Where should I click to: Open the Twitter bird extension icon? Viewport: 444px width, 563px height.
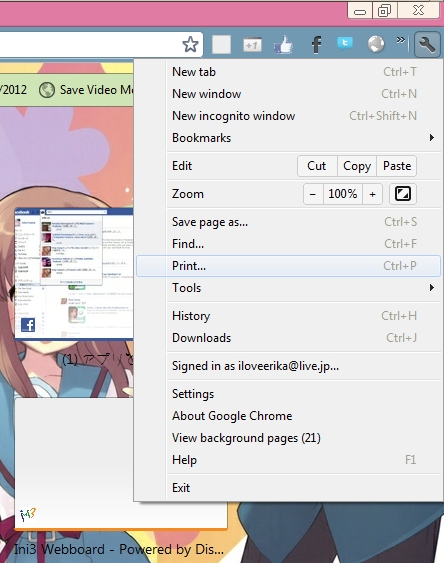[345, 43]
